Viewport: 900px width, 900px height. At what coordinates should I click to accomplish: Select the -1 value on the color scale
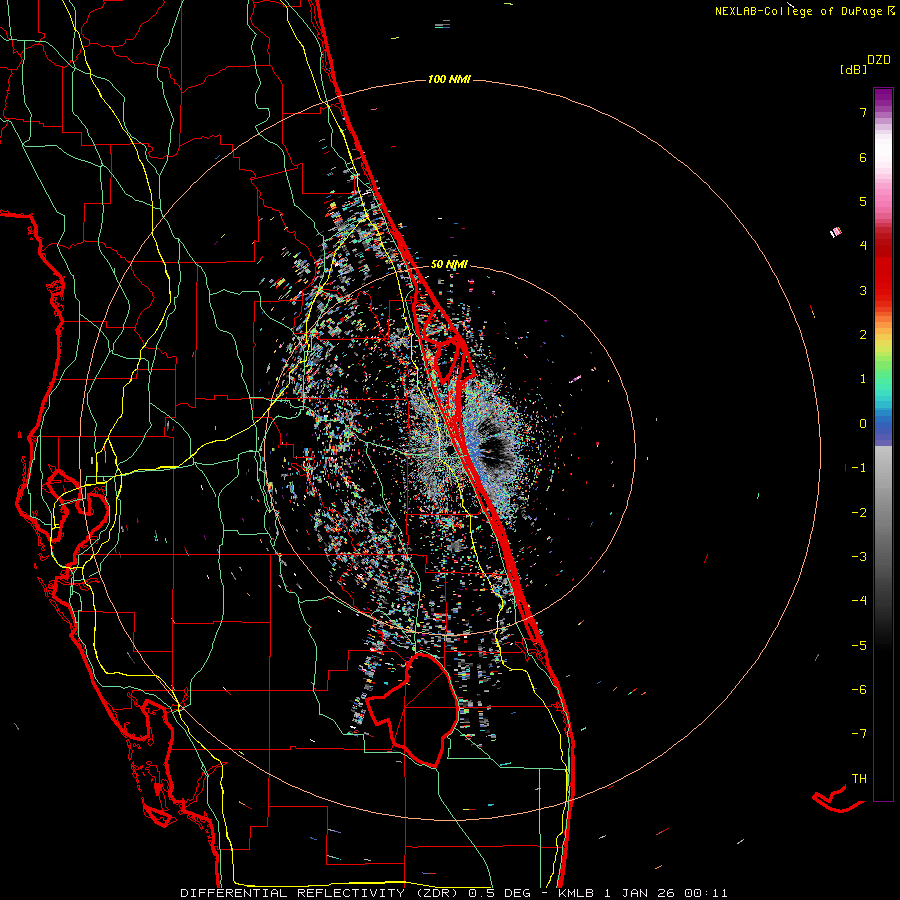(859, 468)
